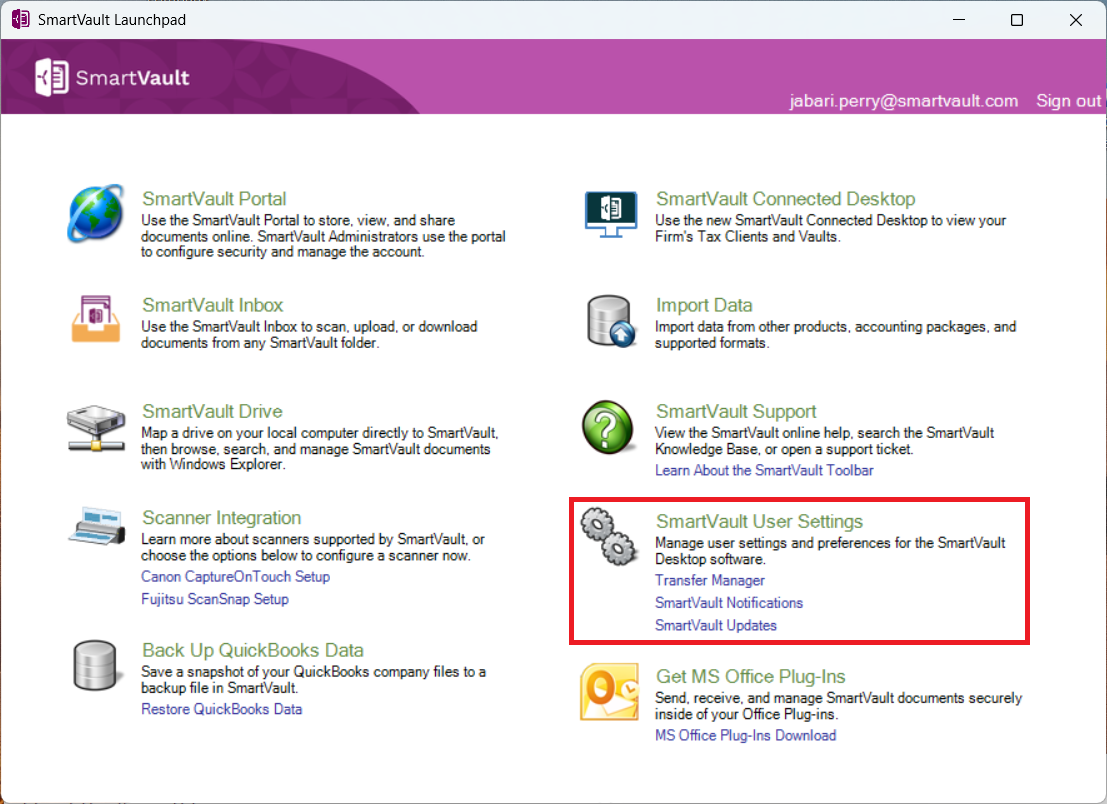Click the SmartVault Inbox tray icon
Image resolution: width=1107 pixels, height=804 pixels.
click(96, 319)
